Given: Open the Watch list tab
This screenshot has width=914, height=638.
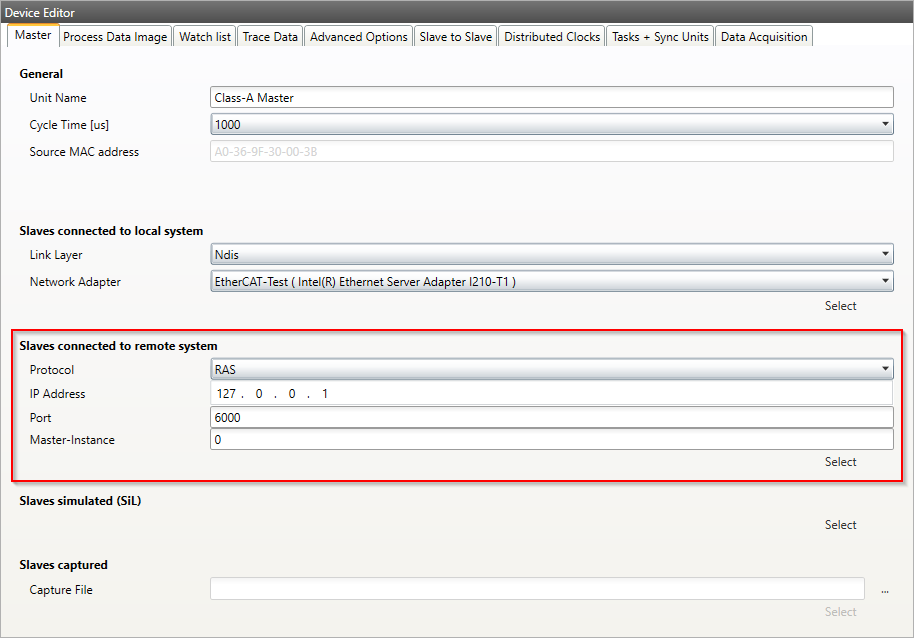Looking at the screenshot, I should [x=204, y=37].
